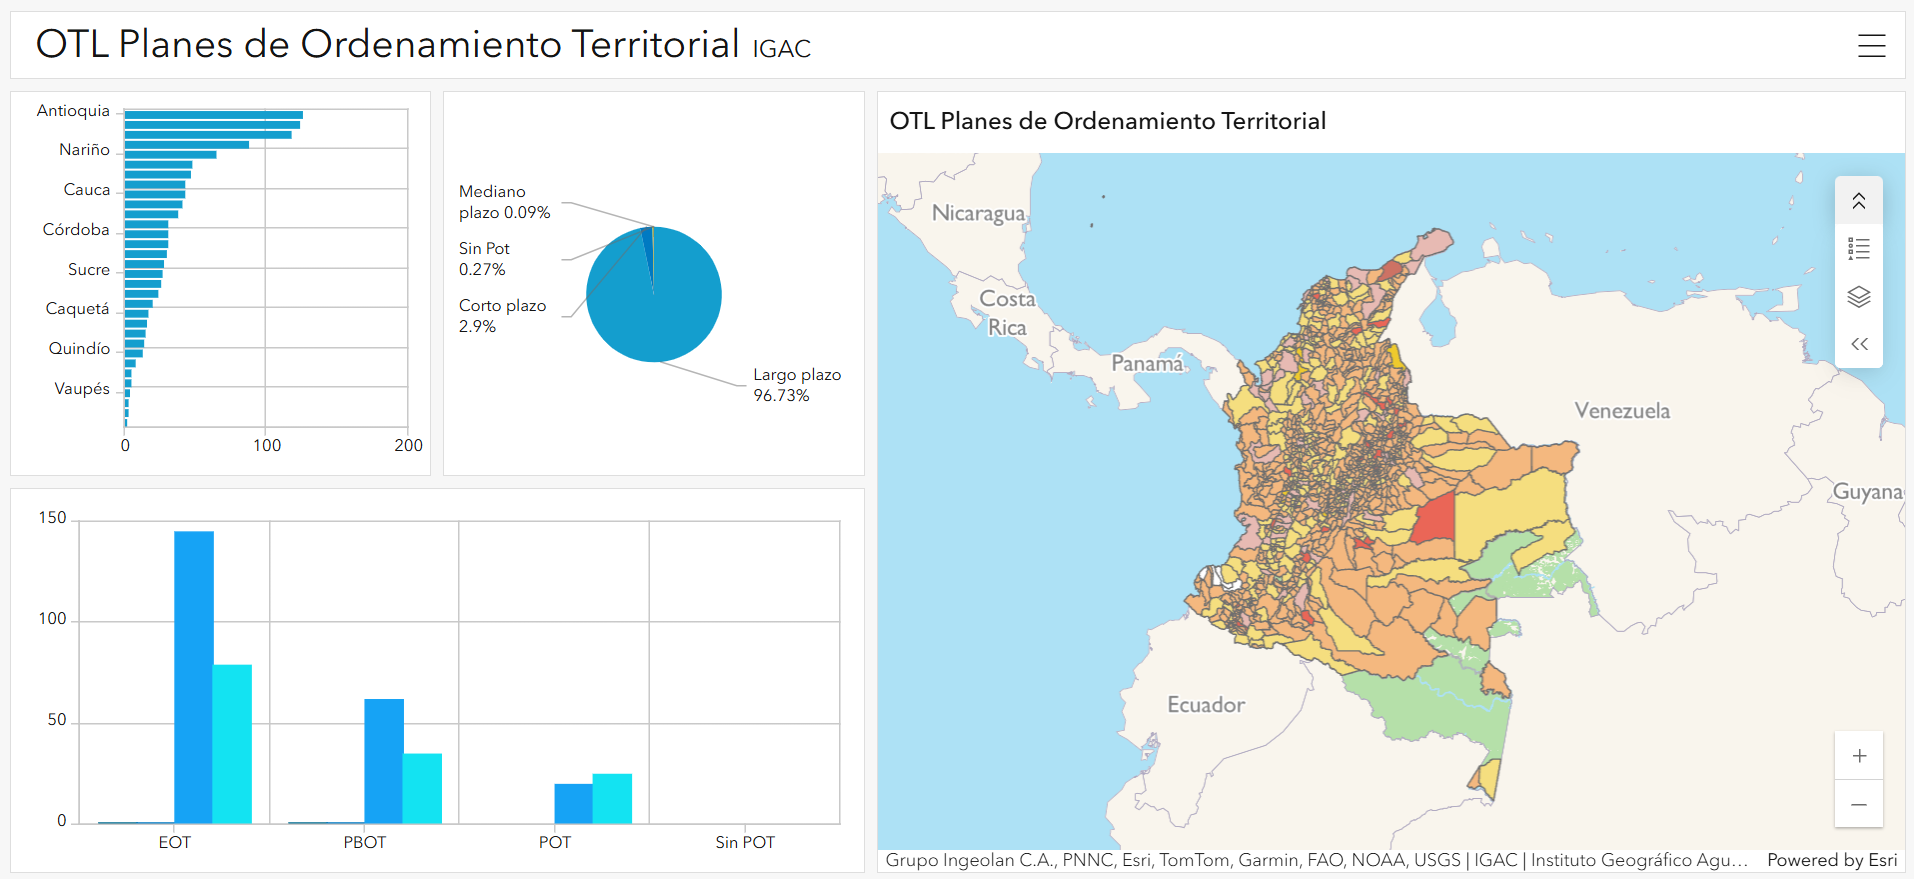
Task: Open the map layers icon
Action: tap(1858, 297)
